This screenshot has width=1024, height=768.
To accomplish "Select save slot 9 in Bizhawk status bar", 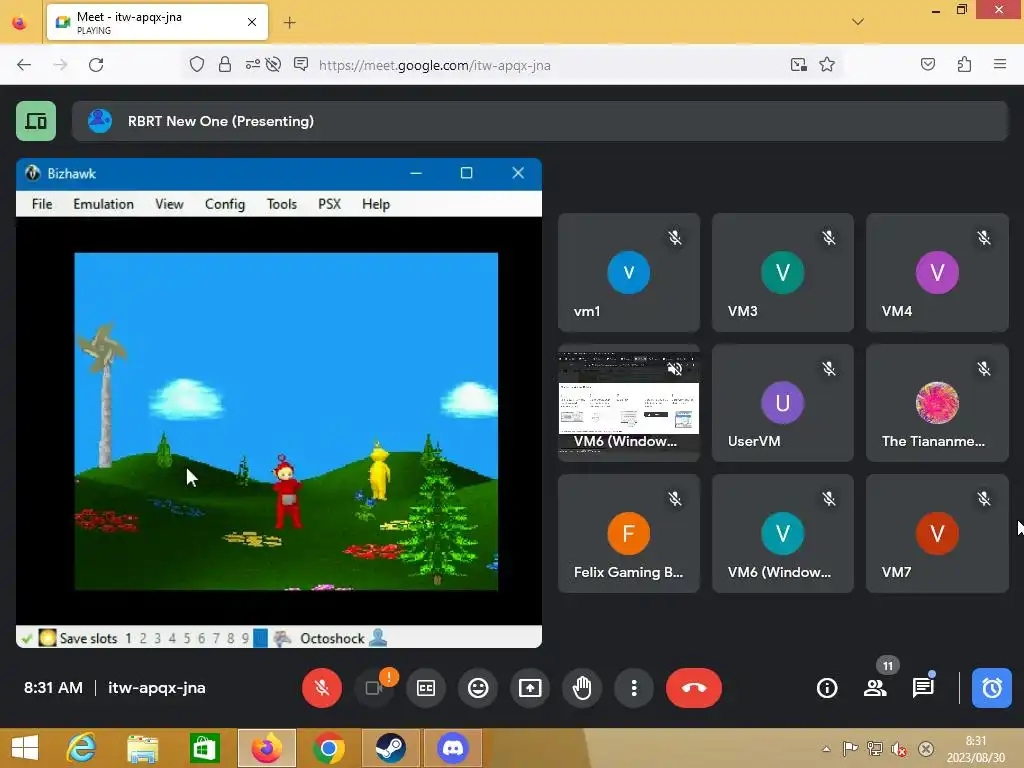I will point(245,638).
